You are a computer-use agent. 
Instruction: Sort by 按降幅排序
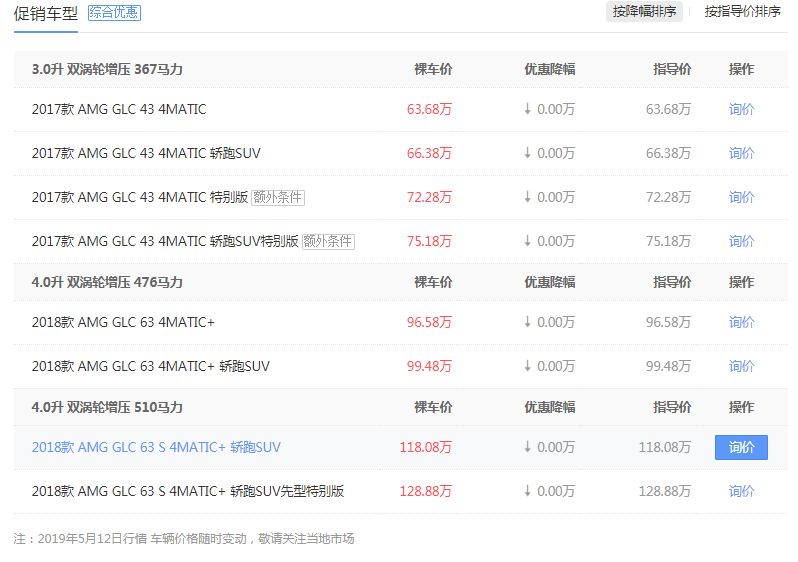pos(644,11)
